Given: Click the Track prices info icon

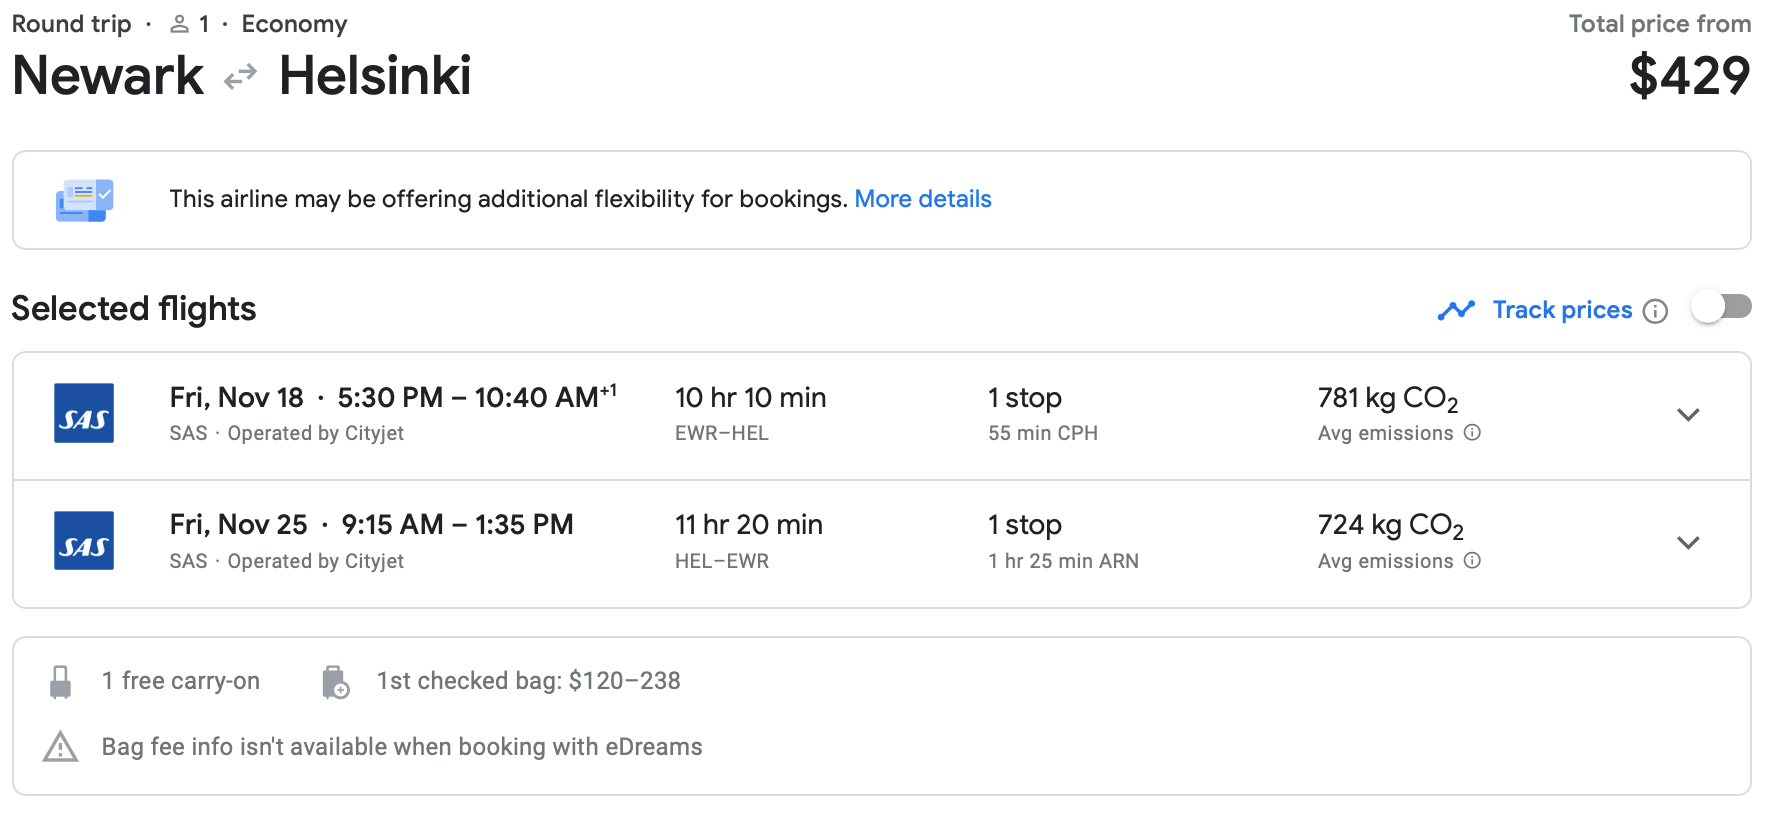Looking at the screenshot, I should 1656,311.
